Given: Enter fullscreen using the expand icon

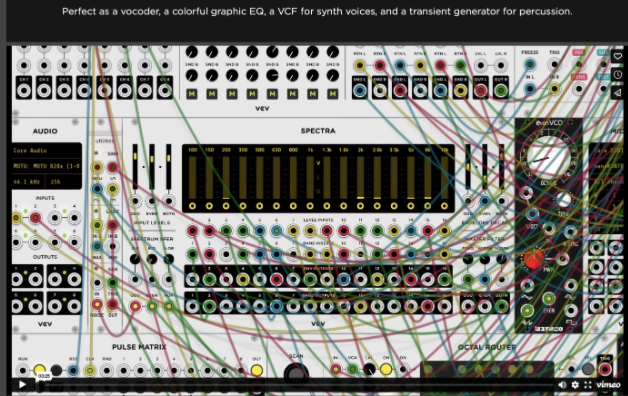Looking at the screenshot, I should [x=588, y=385].
